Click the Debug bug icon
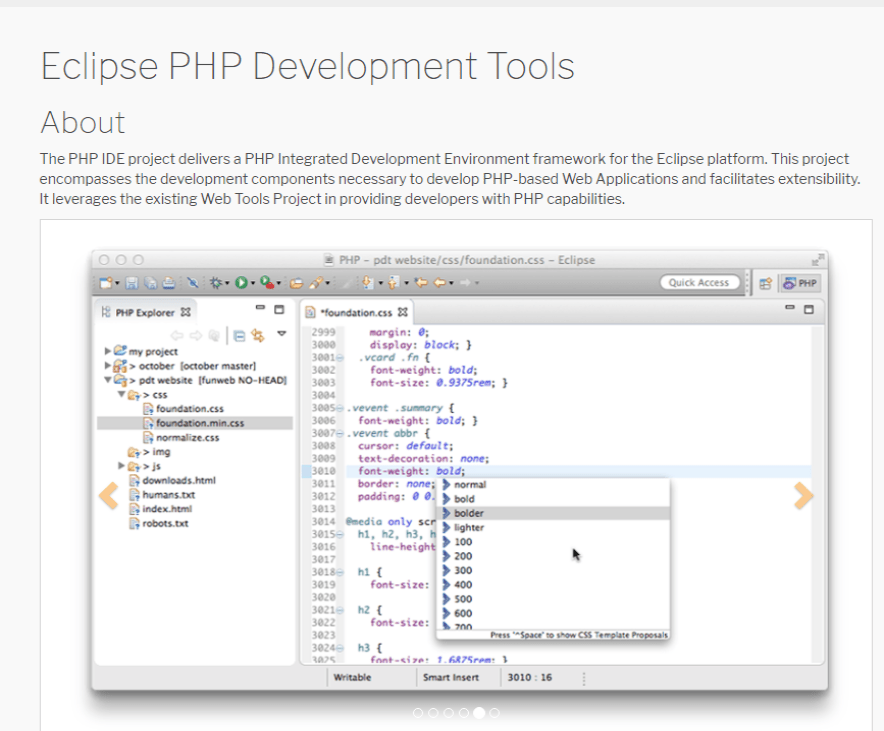The width and height of the screenshot is (884, 731). click(216, 283)
